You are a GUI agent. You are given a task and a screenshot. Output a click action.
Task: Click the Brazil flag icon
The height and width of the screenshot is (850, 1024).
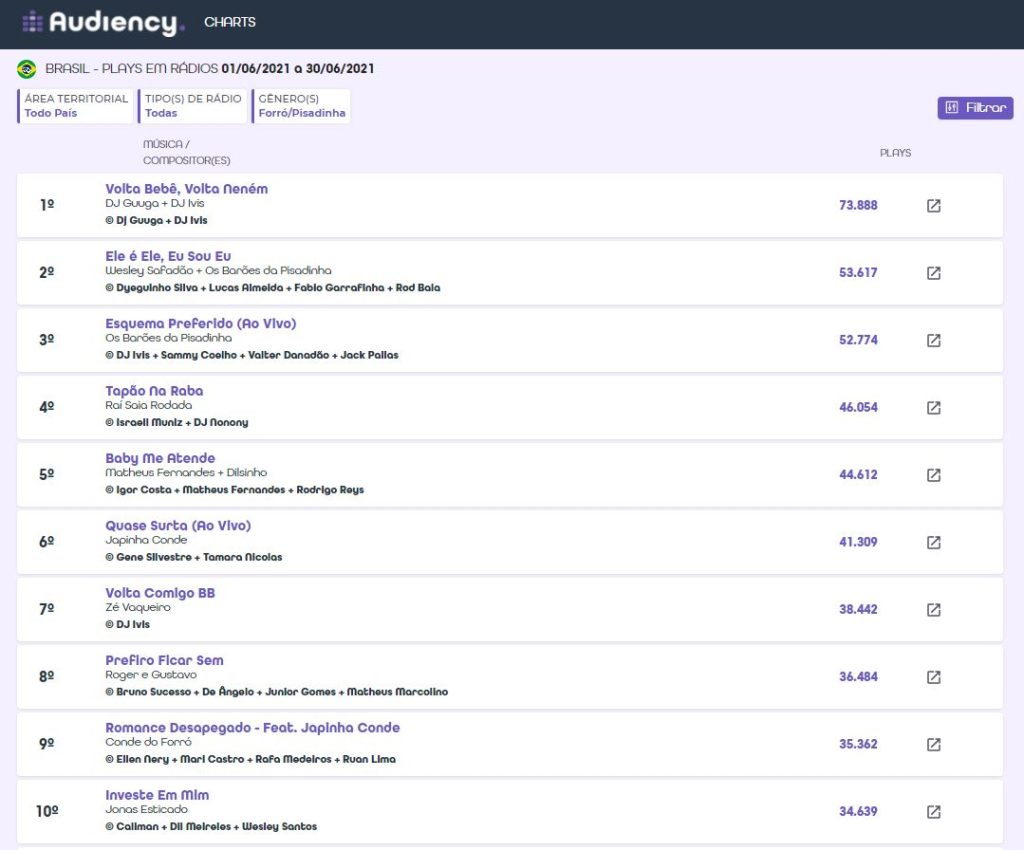[27, 69]
